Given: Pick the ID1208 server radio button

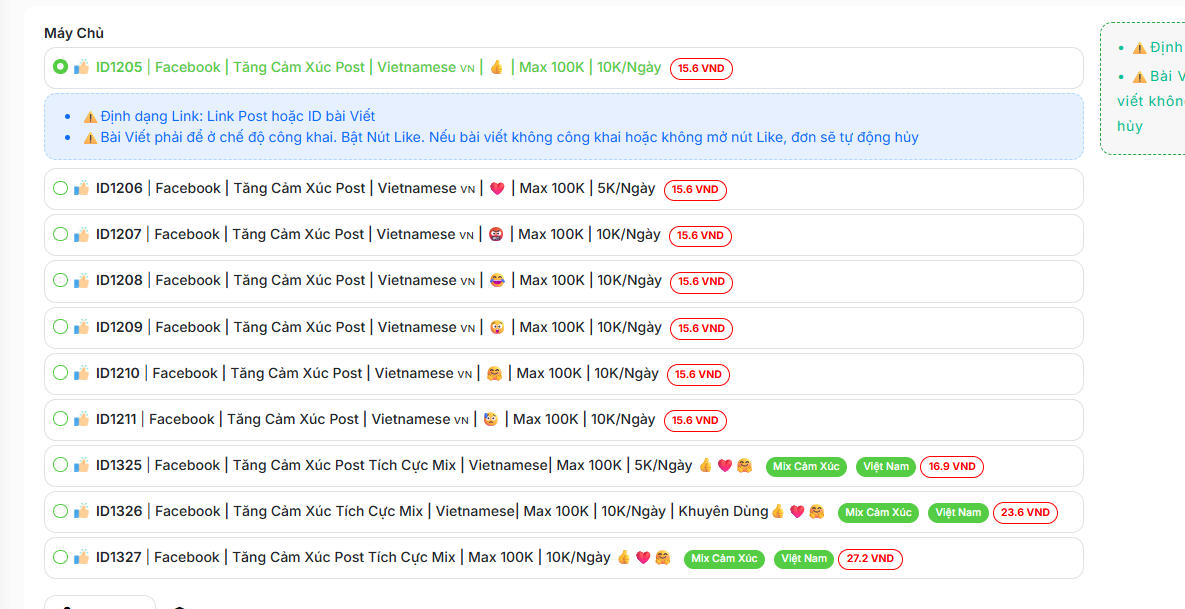Looking at the screenshot, I should click(x=60, y=280).
